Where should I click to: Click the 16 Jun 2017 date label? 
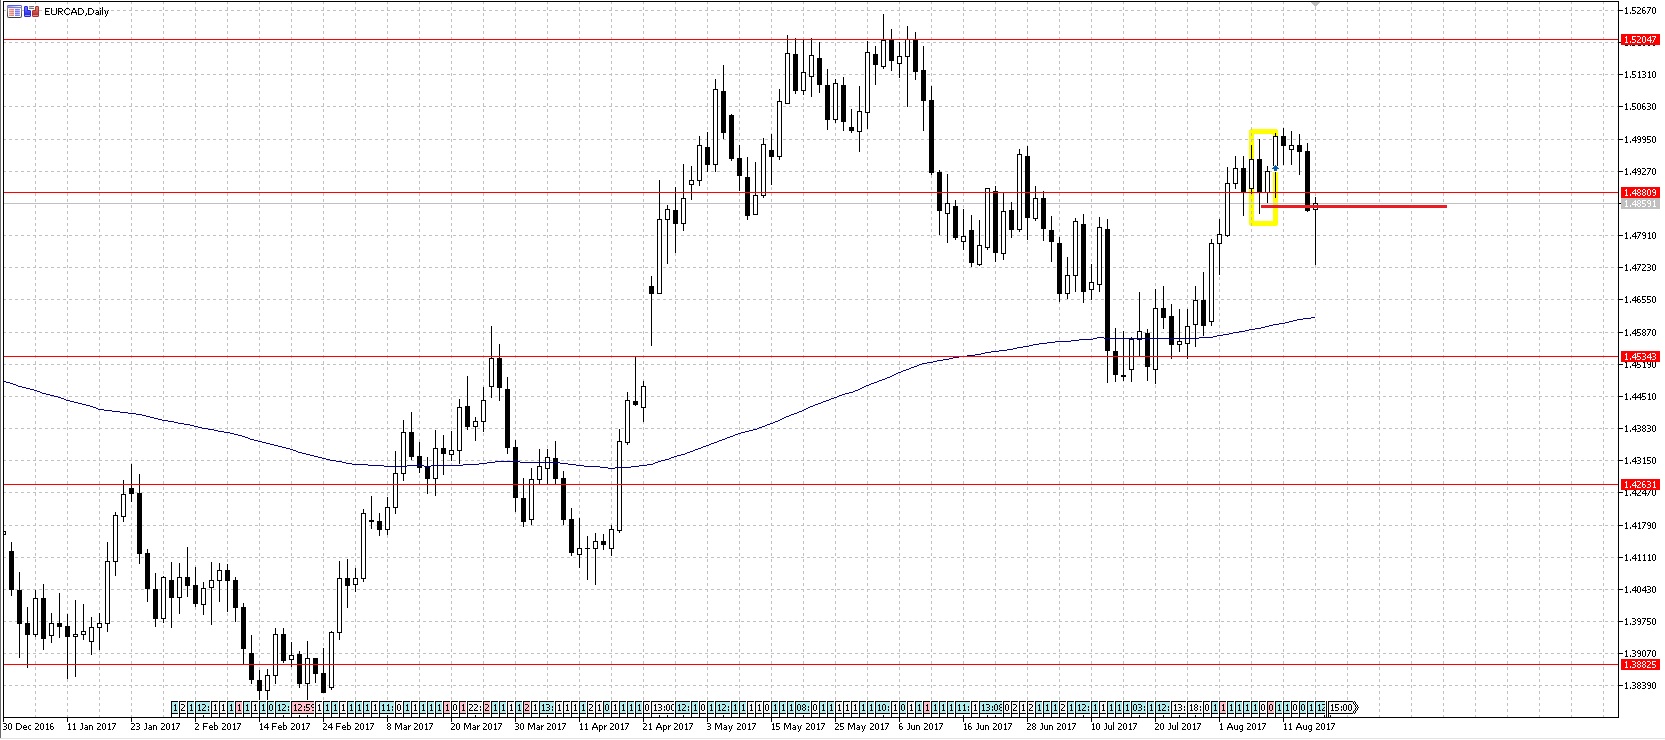[987, 727]
